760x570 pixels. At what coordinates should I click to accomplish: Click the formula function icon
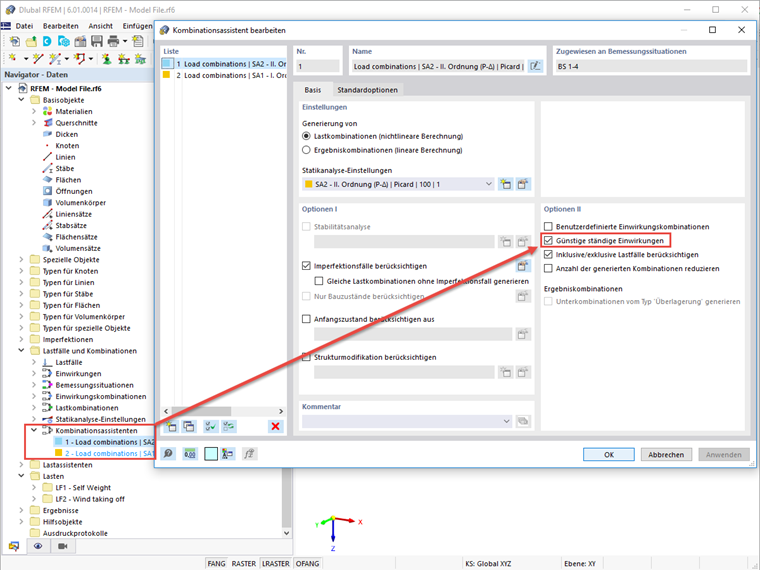(x=249, y=454)
